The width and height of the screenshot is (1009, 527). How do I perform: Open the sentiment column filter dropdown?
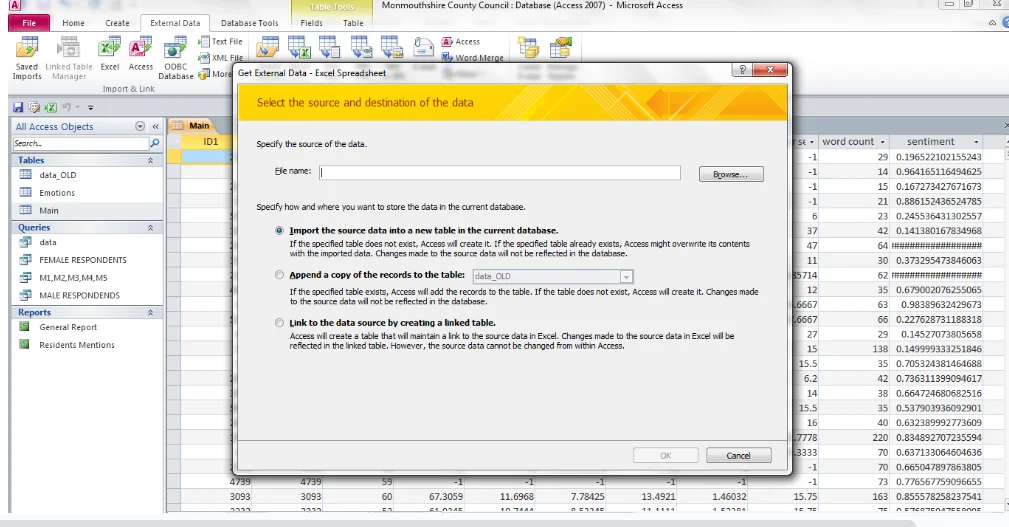tap(976, 142)
